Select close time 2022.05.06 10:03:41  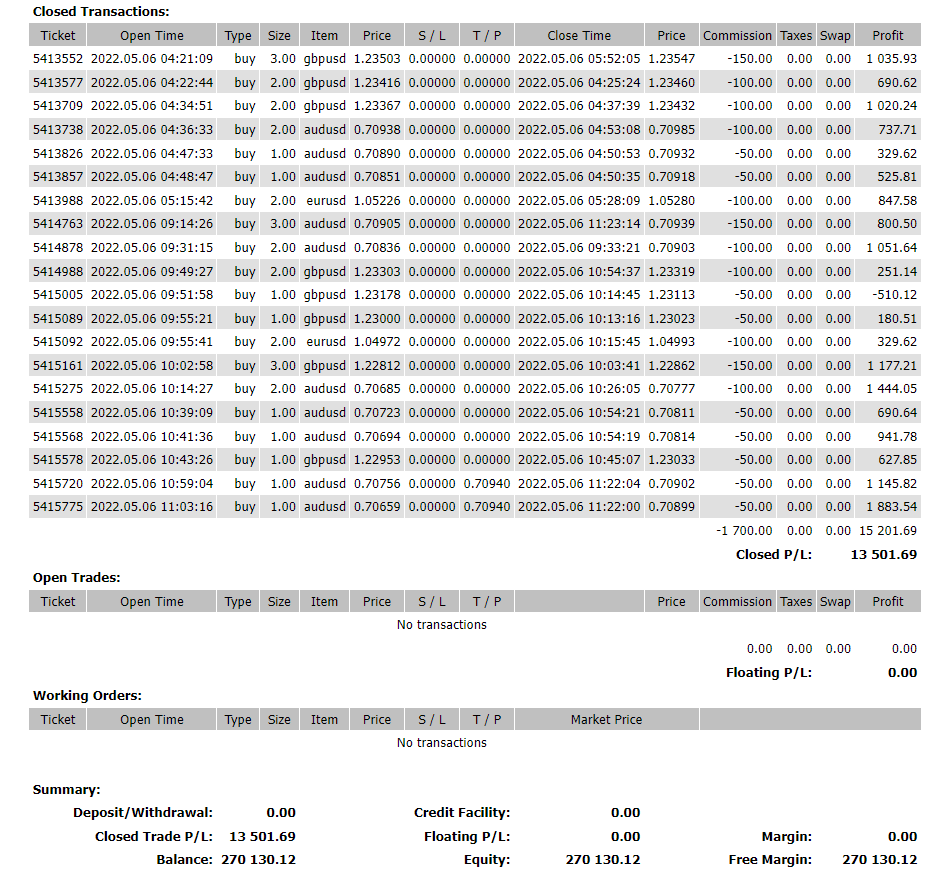[579, 366]
